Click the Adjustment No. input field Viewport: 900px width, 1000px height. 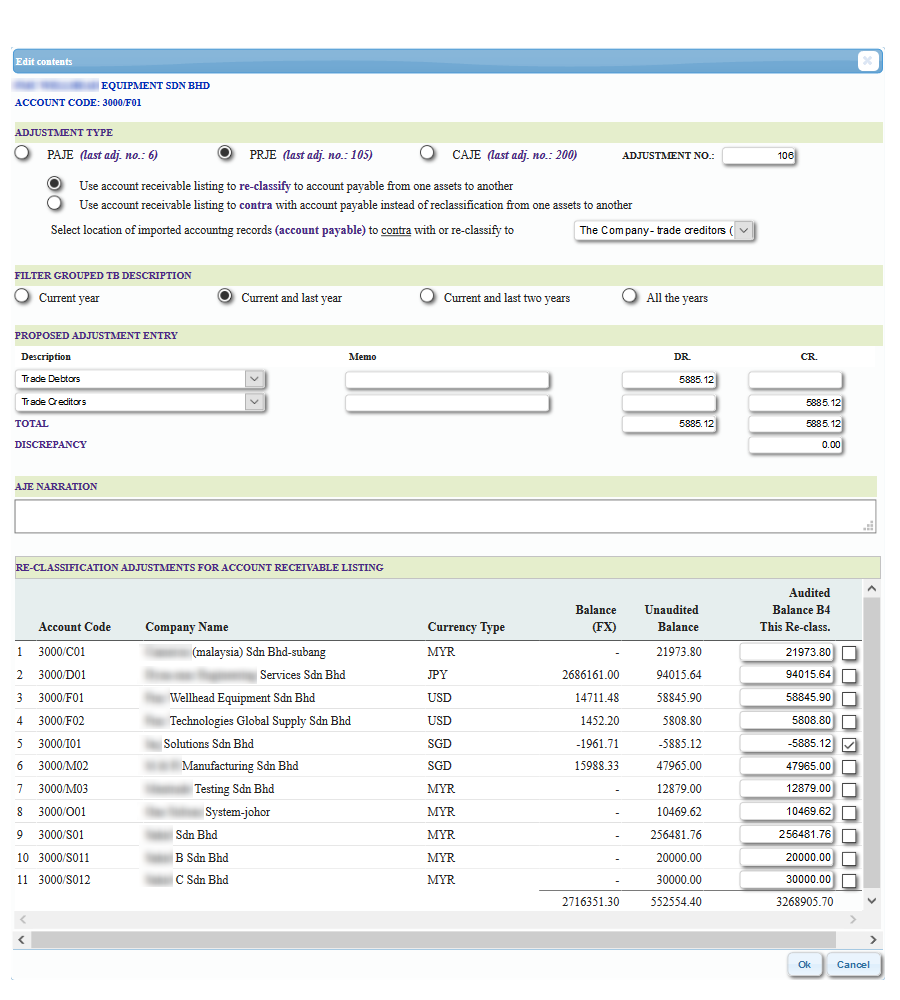point(758,156)
